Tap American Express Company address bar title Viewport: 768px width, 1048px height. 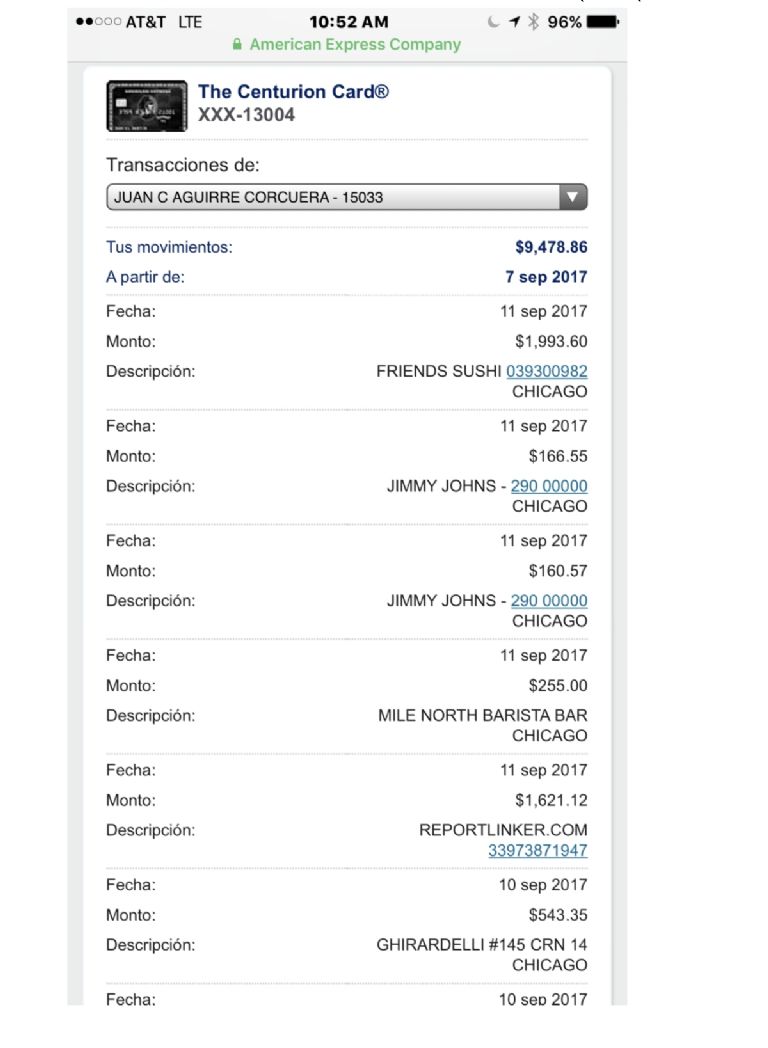click(355, 45)
